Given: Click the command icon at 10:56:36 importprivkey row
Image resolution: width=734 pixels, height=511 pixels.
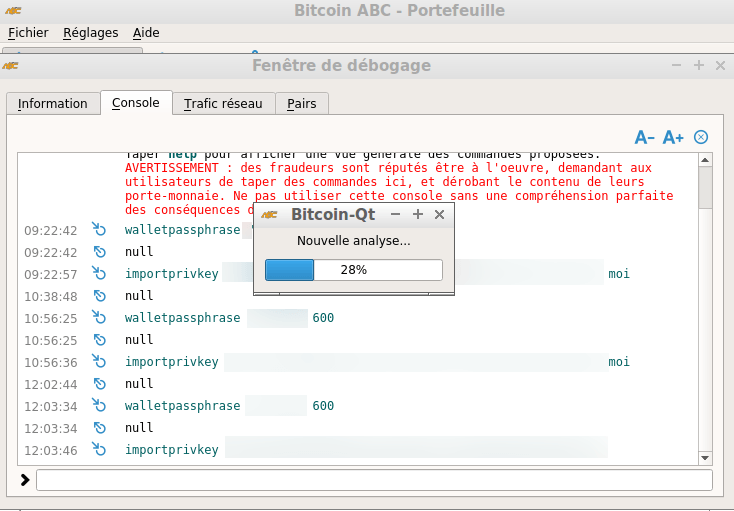Looking at the screenshot, I should tap(99, 361).
